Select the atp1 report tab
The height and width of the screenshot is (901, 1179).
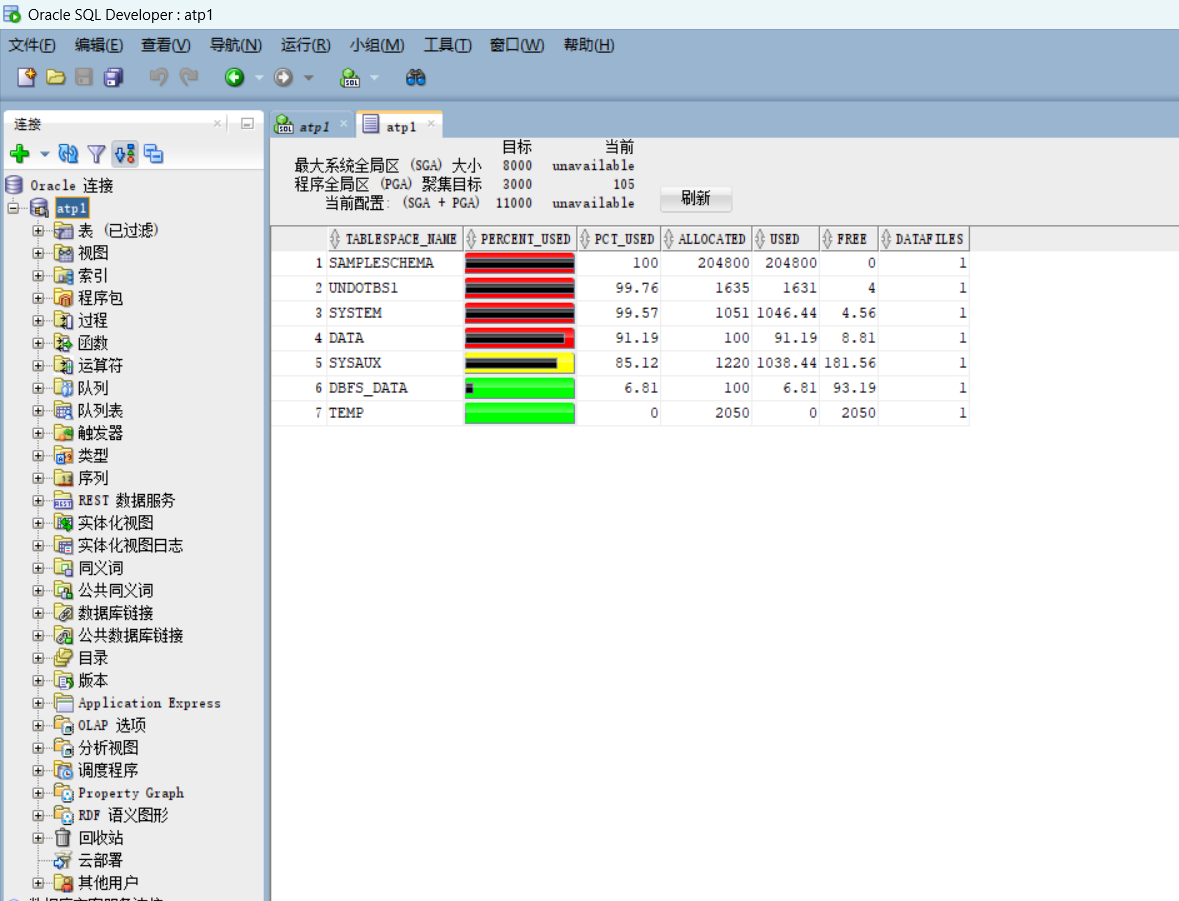click(x=401, y=127)
